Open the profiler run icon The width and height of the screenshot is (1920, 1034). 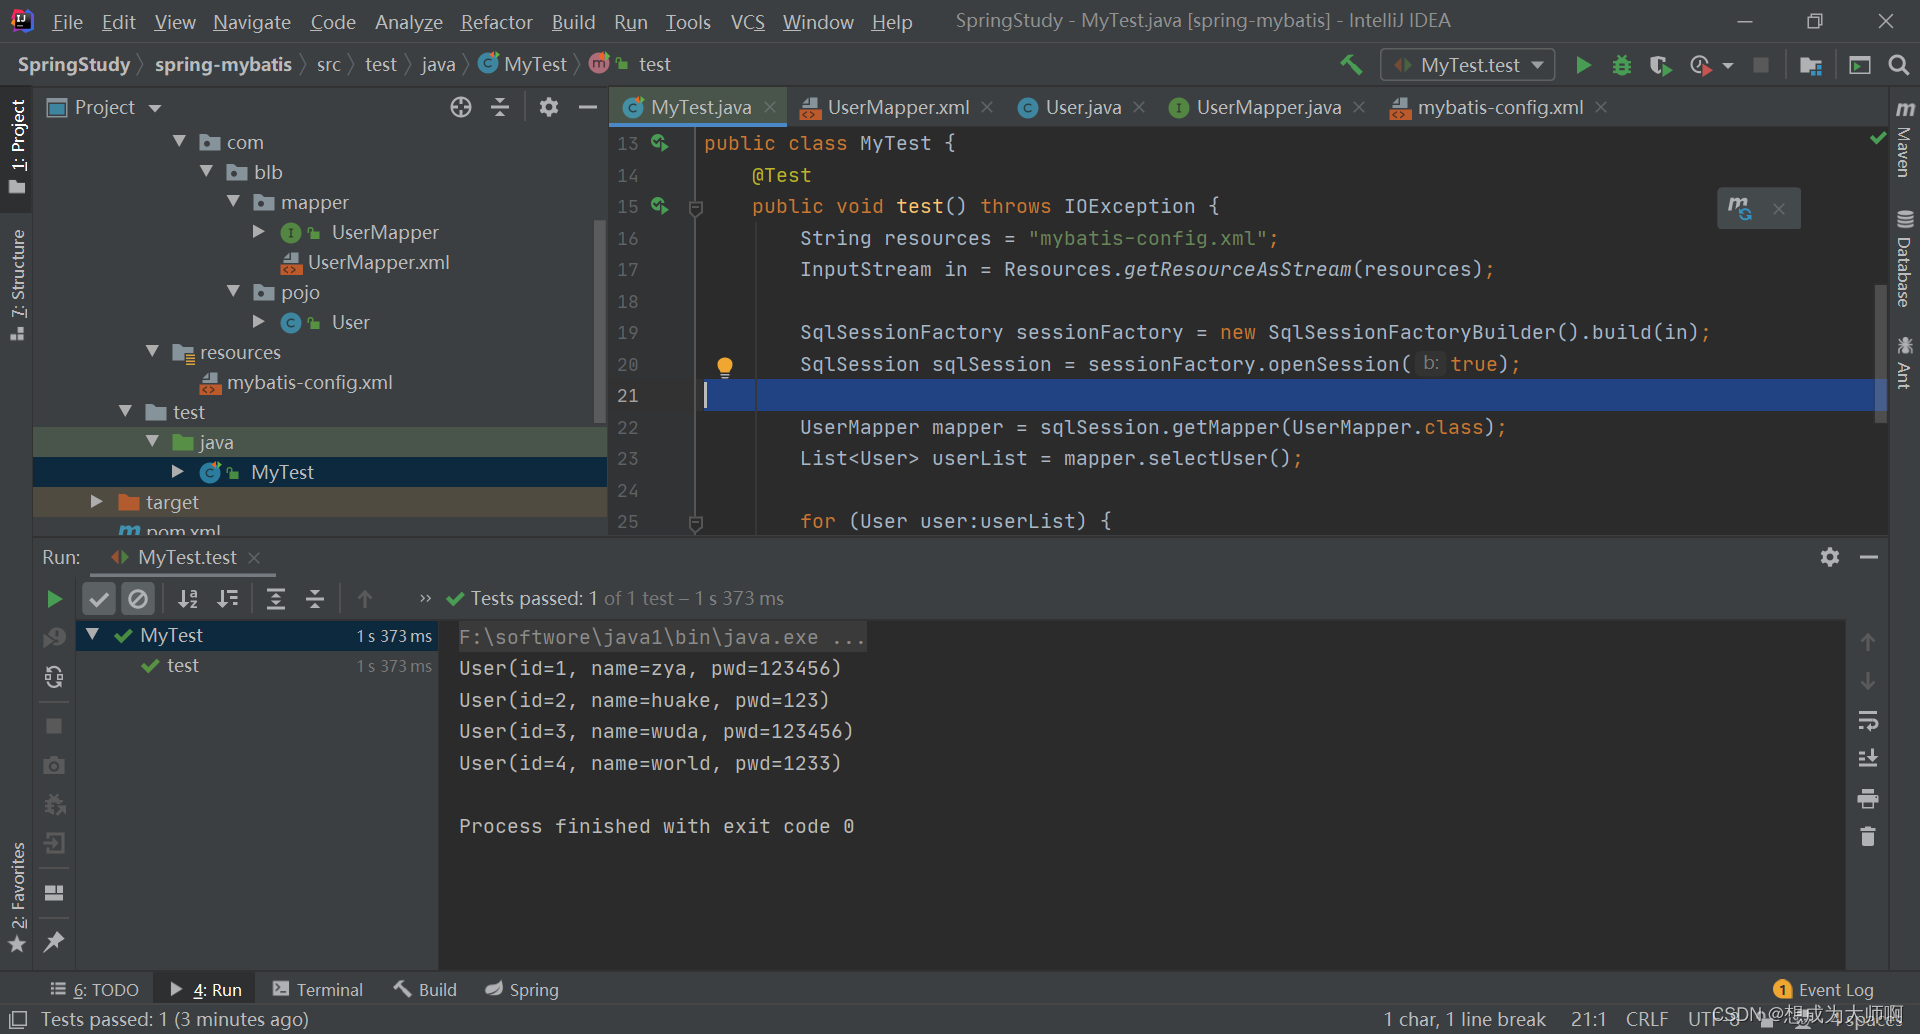click(x=1701, y=65)
